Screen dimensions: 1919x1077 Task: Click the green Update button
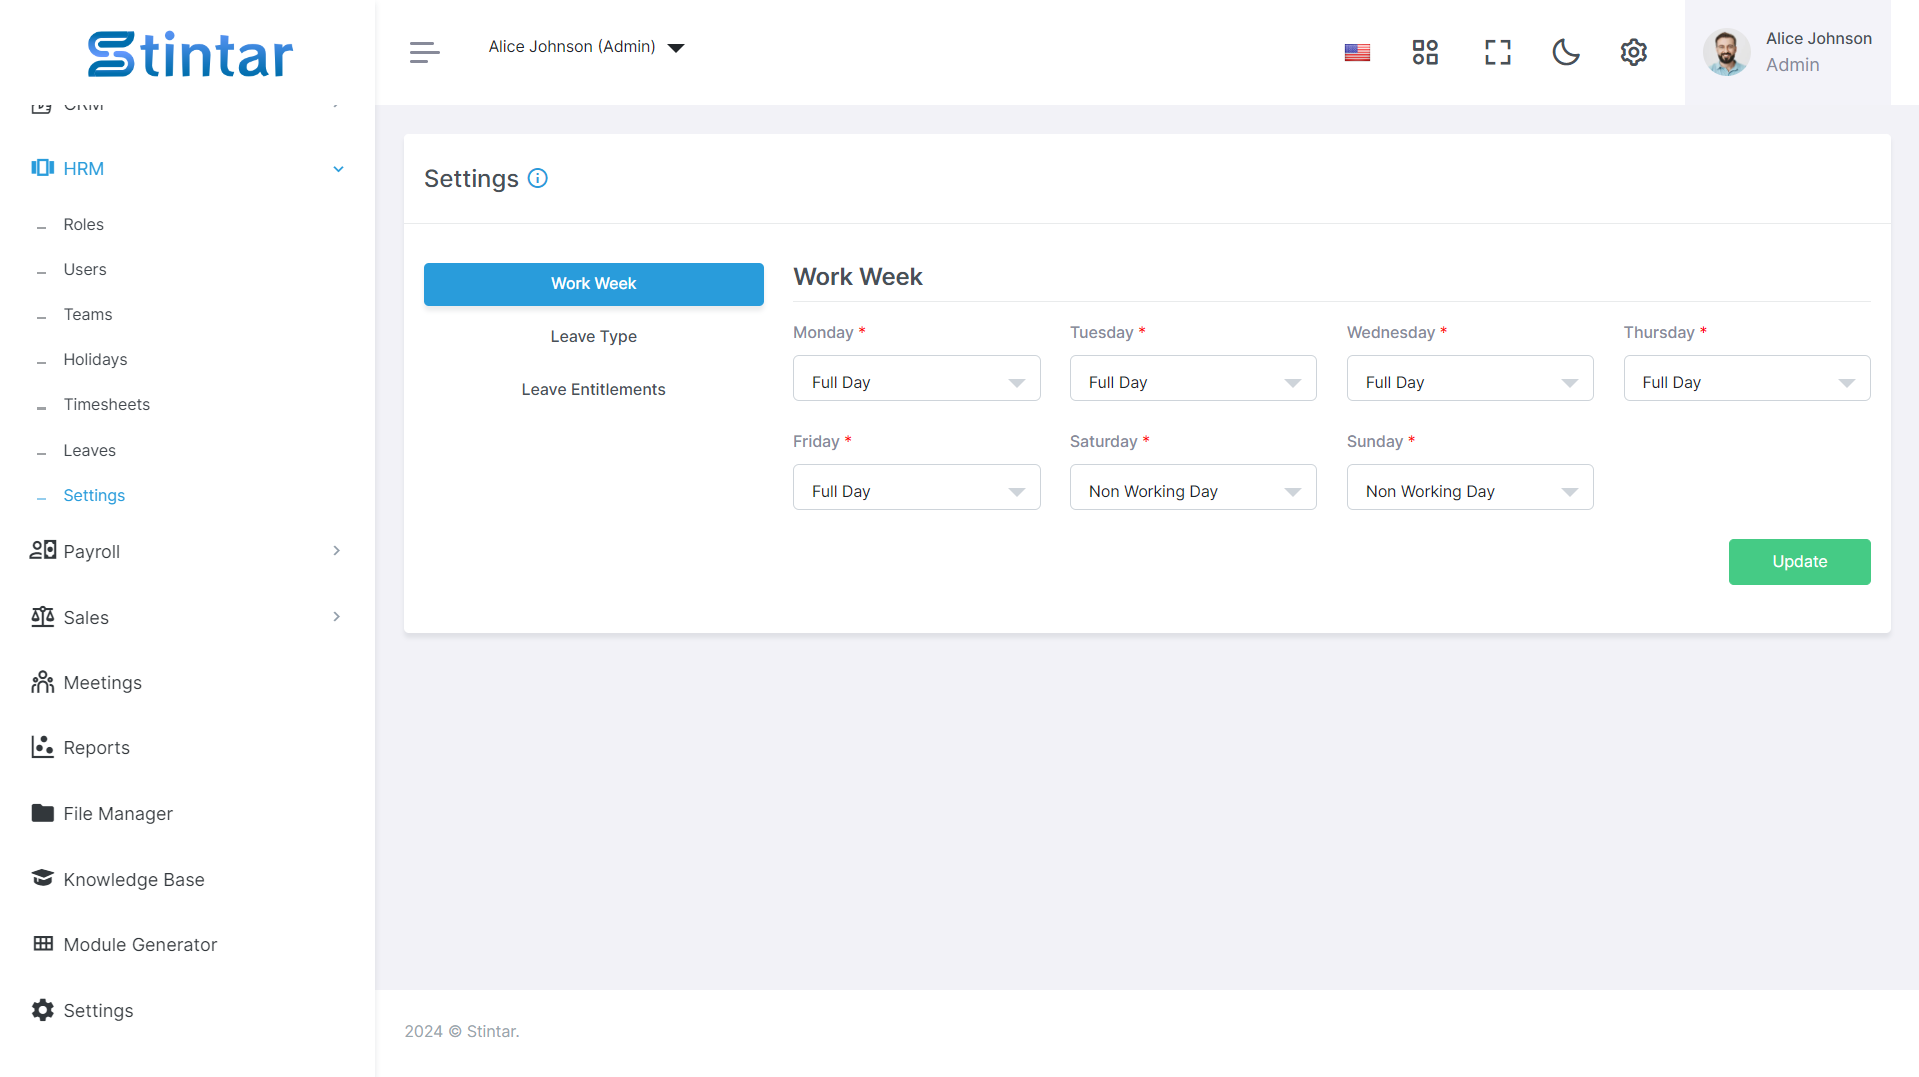[1799, 562]
